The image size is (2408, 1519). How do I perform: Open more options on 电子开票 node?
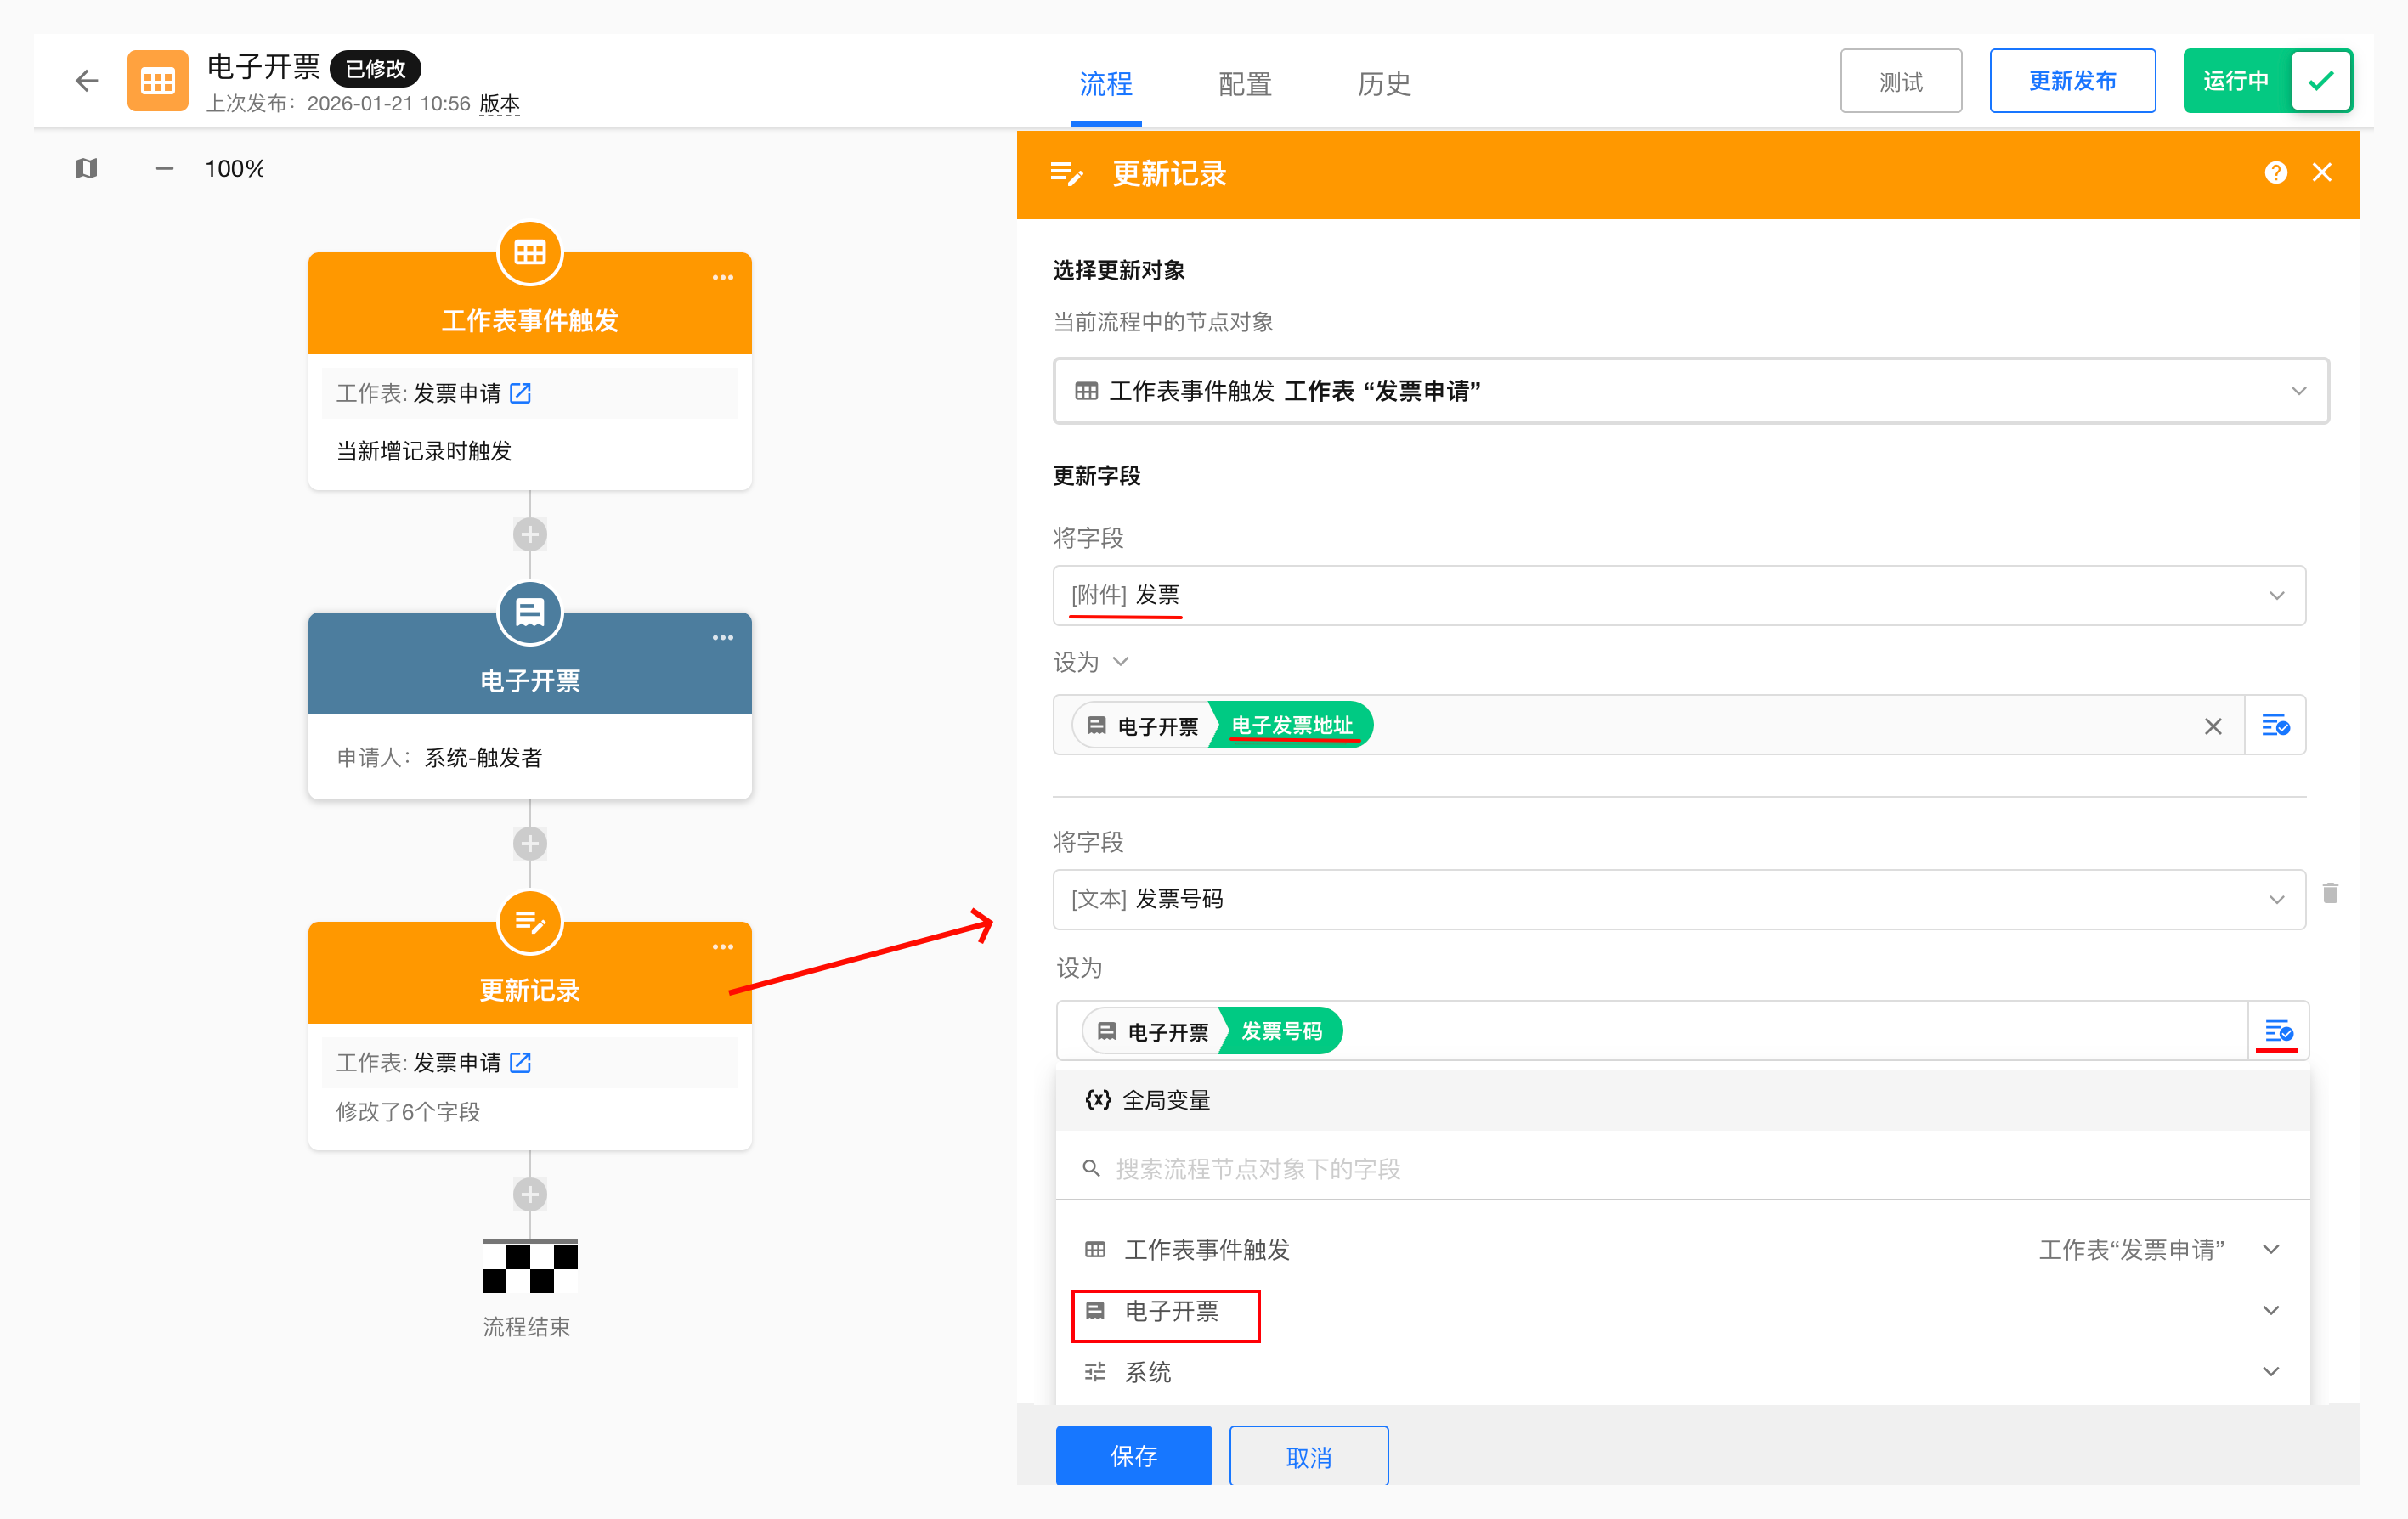point(722,637)
